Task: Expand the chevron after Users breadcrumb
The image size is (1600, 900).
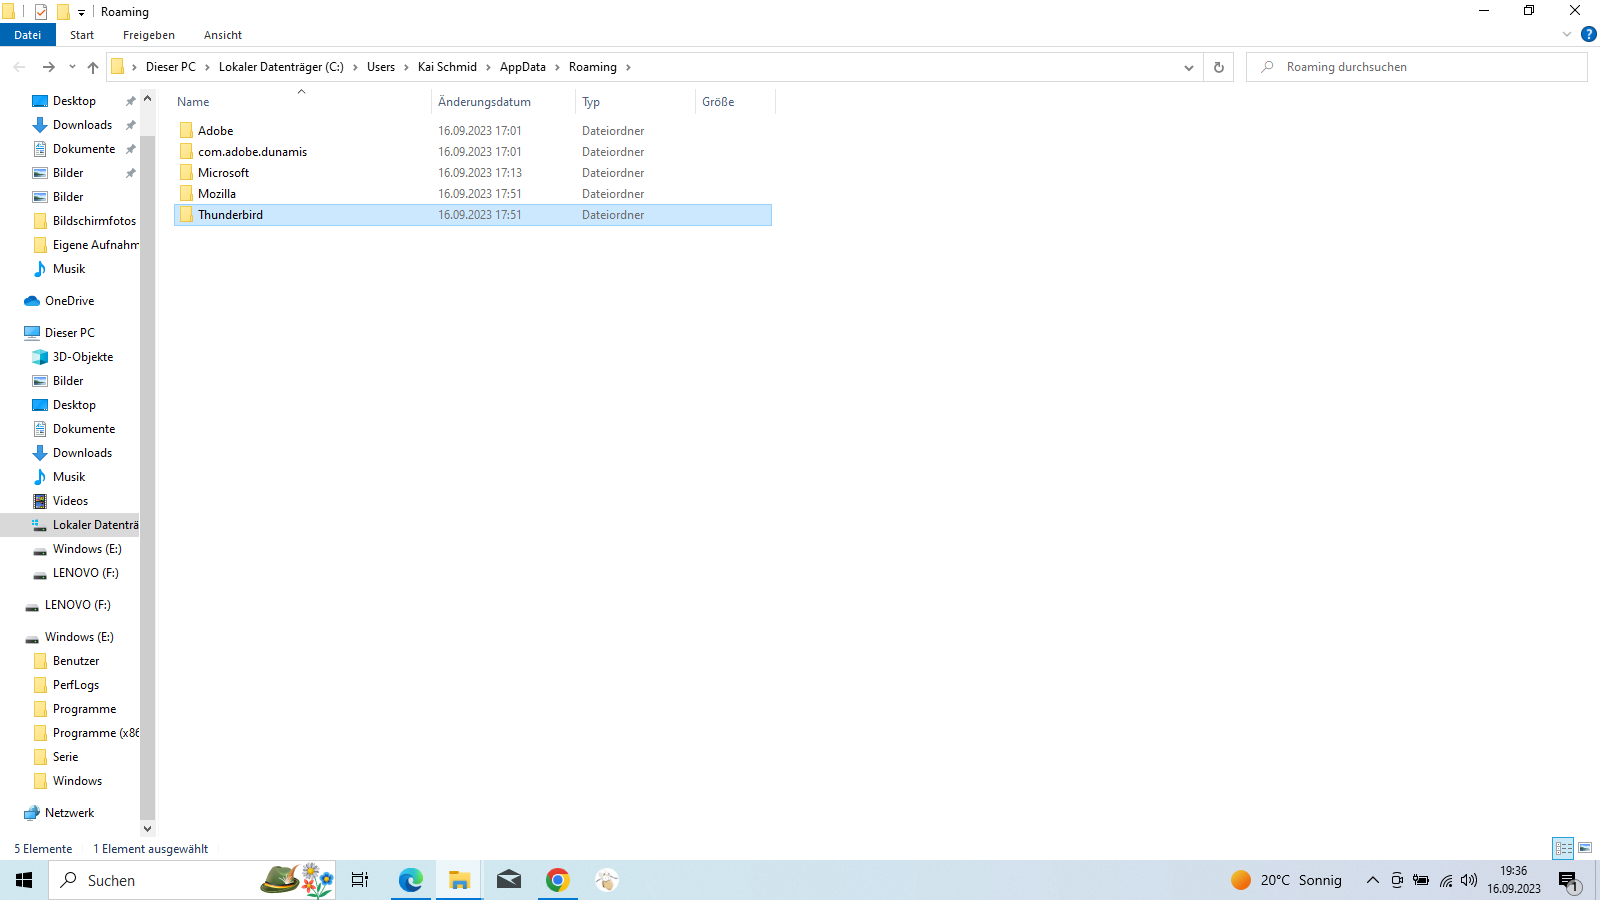Action: [x=406, y=67]
